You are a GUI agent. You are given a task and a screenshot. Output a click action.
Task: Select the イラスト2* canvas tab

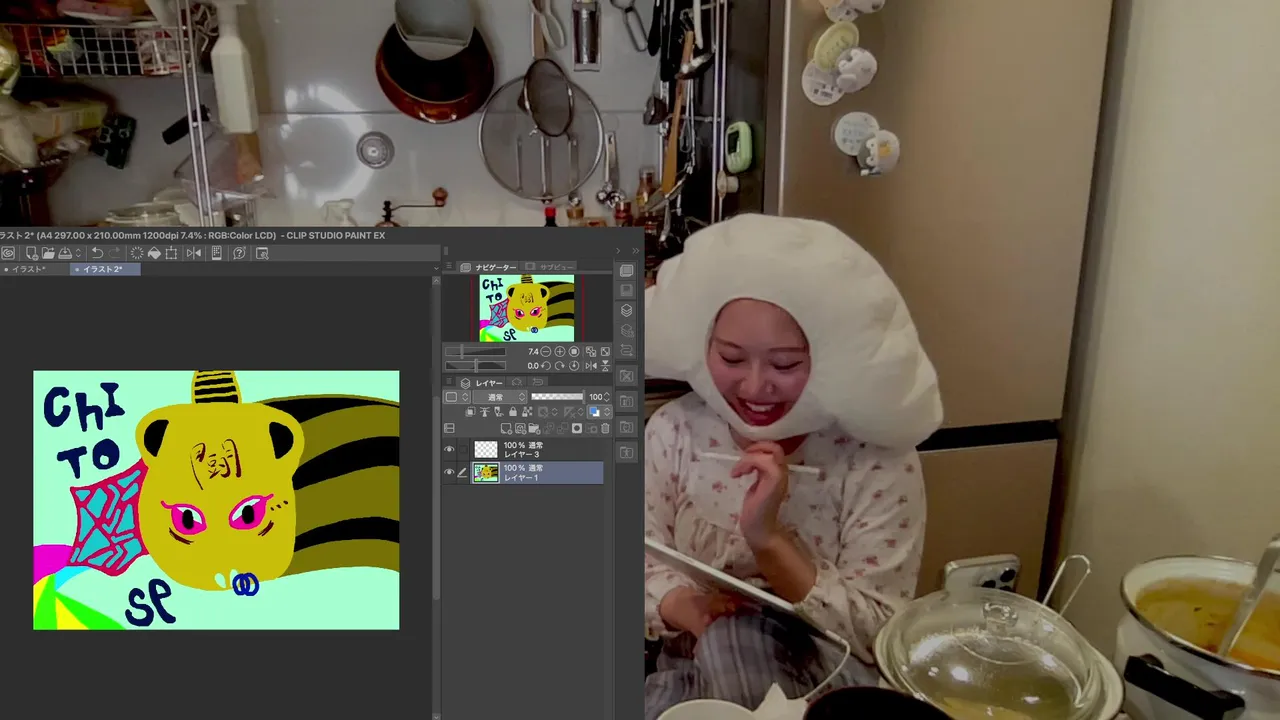pos(105,269)
